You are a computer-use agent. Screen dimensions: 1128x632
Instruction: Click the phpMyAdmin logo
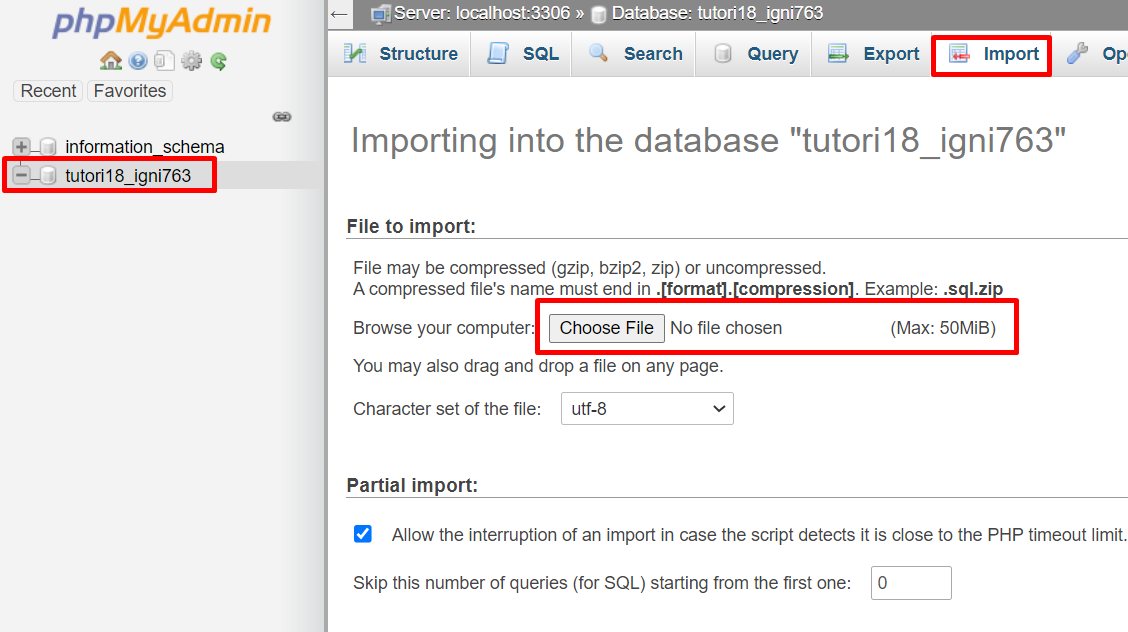click(x=161, y=22)
